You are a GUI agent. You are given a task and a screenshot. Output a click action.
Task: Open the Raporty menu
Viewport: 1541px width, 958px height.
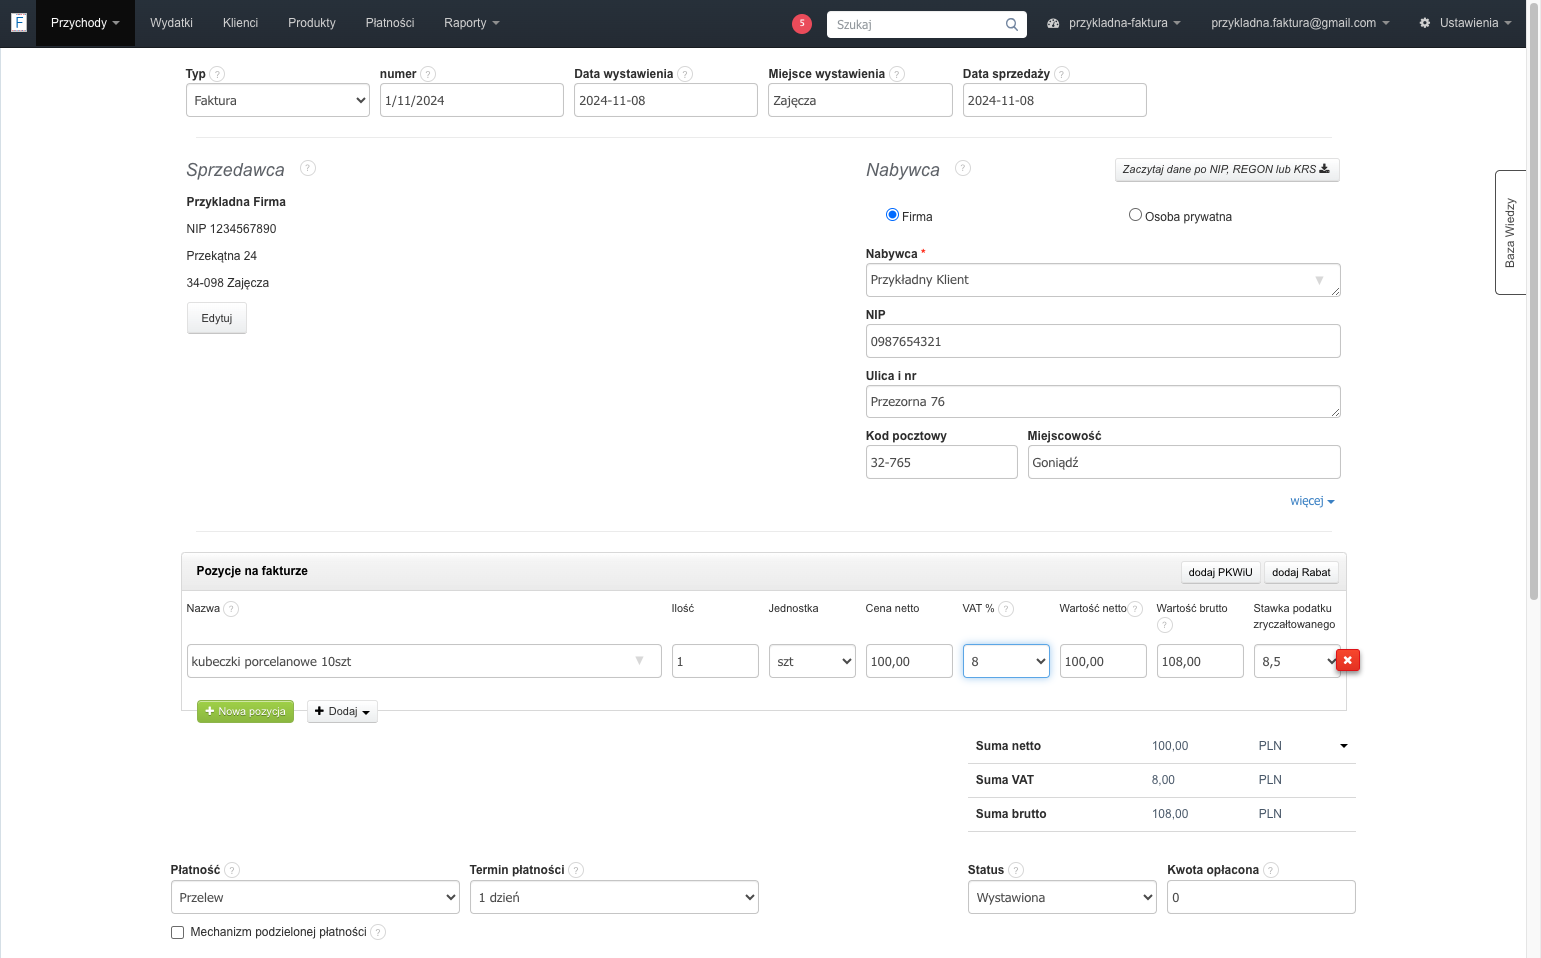[472, 23]
